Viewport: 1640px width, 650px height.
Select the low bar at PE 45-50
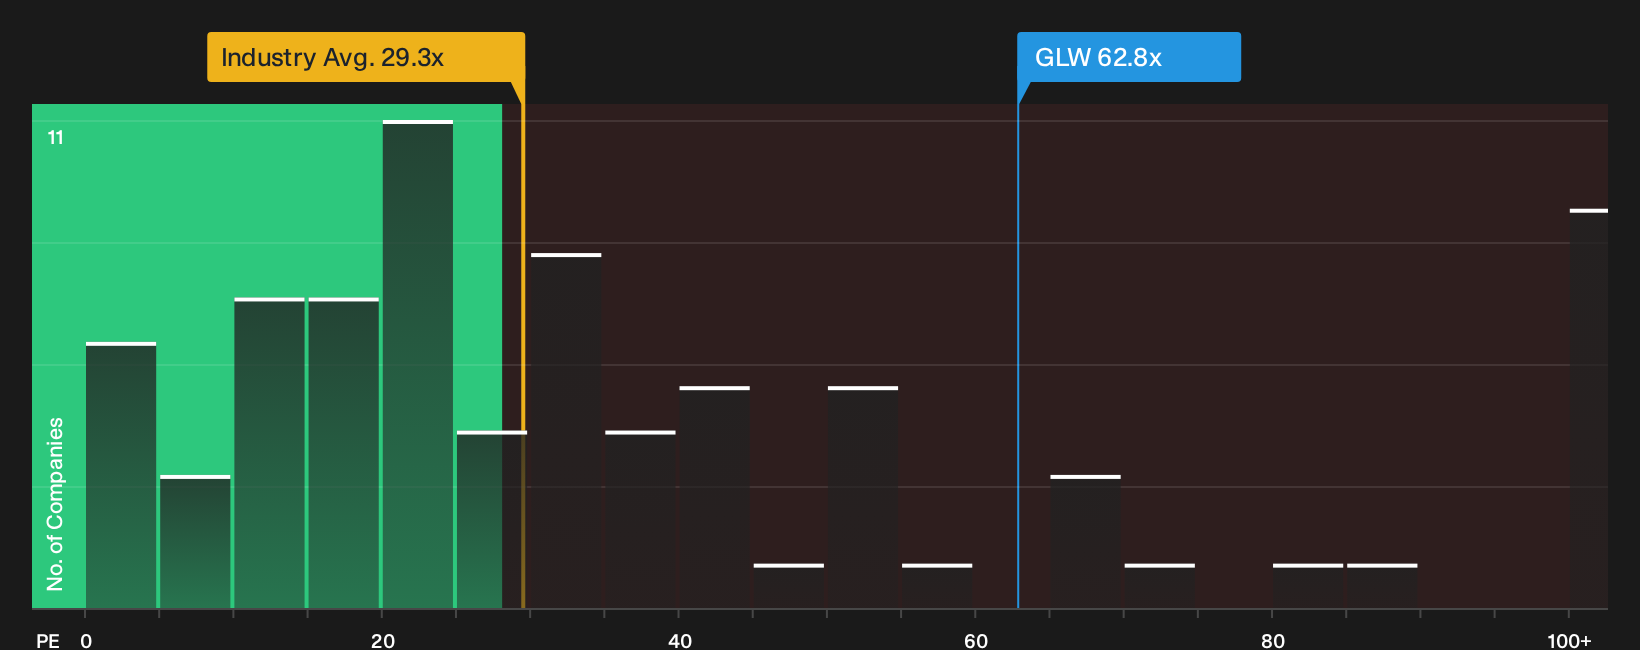[x=789, y=586]
